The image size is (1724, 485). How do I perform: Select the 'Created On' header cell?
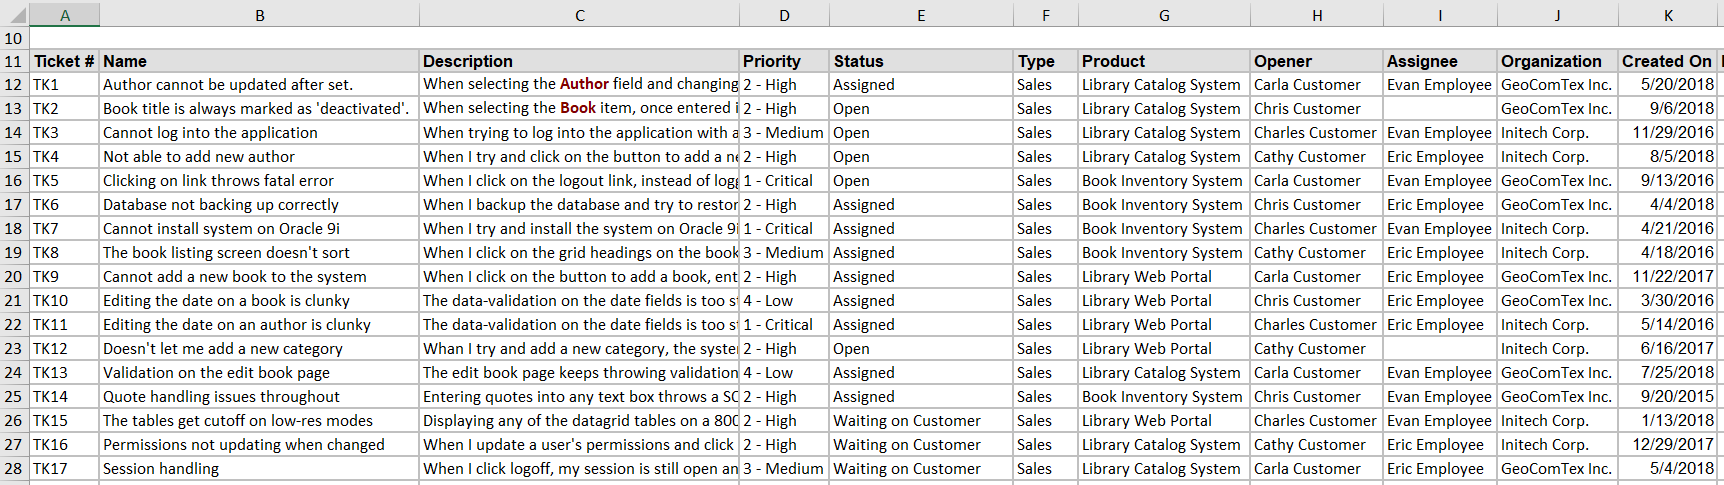coord(1667,61)
